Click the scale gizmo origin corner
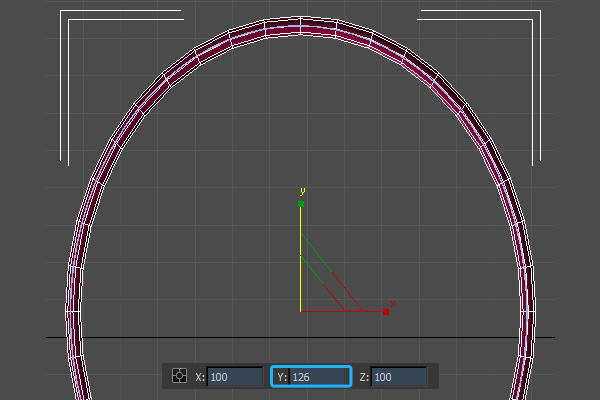The height and width of the screenshot is (400, 600). [x=301, y=311]
